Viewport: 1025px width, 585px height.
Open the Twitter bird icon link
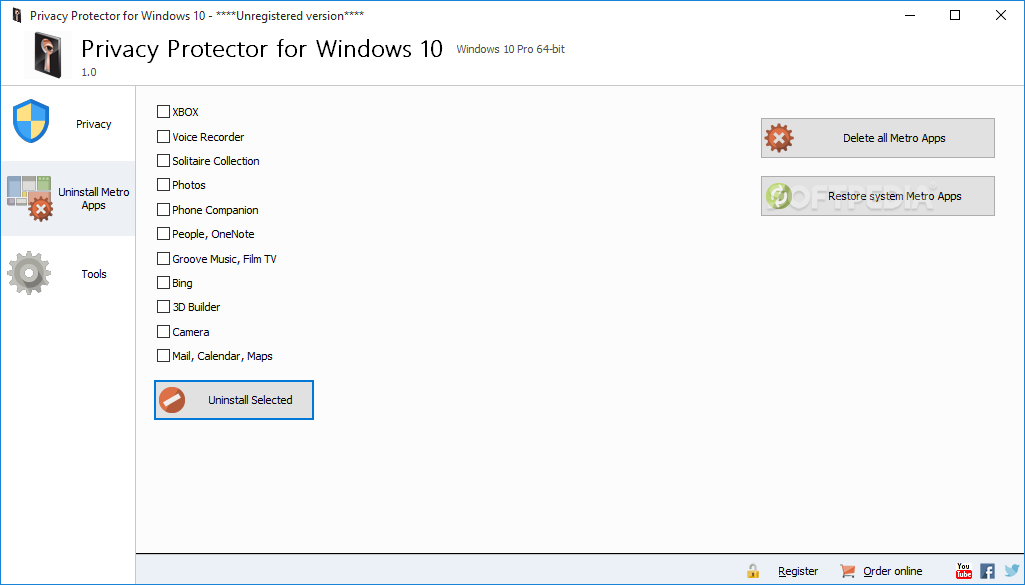(x=1011, y=571)
